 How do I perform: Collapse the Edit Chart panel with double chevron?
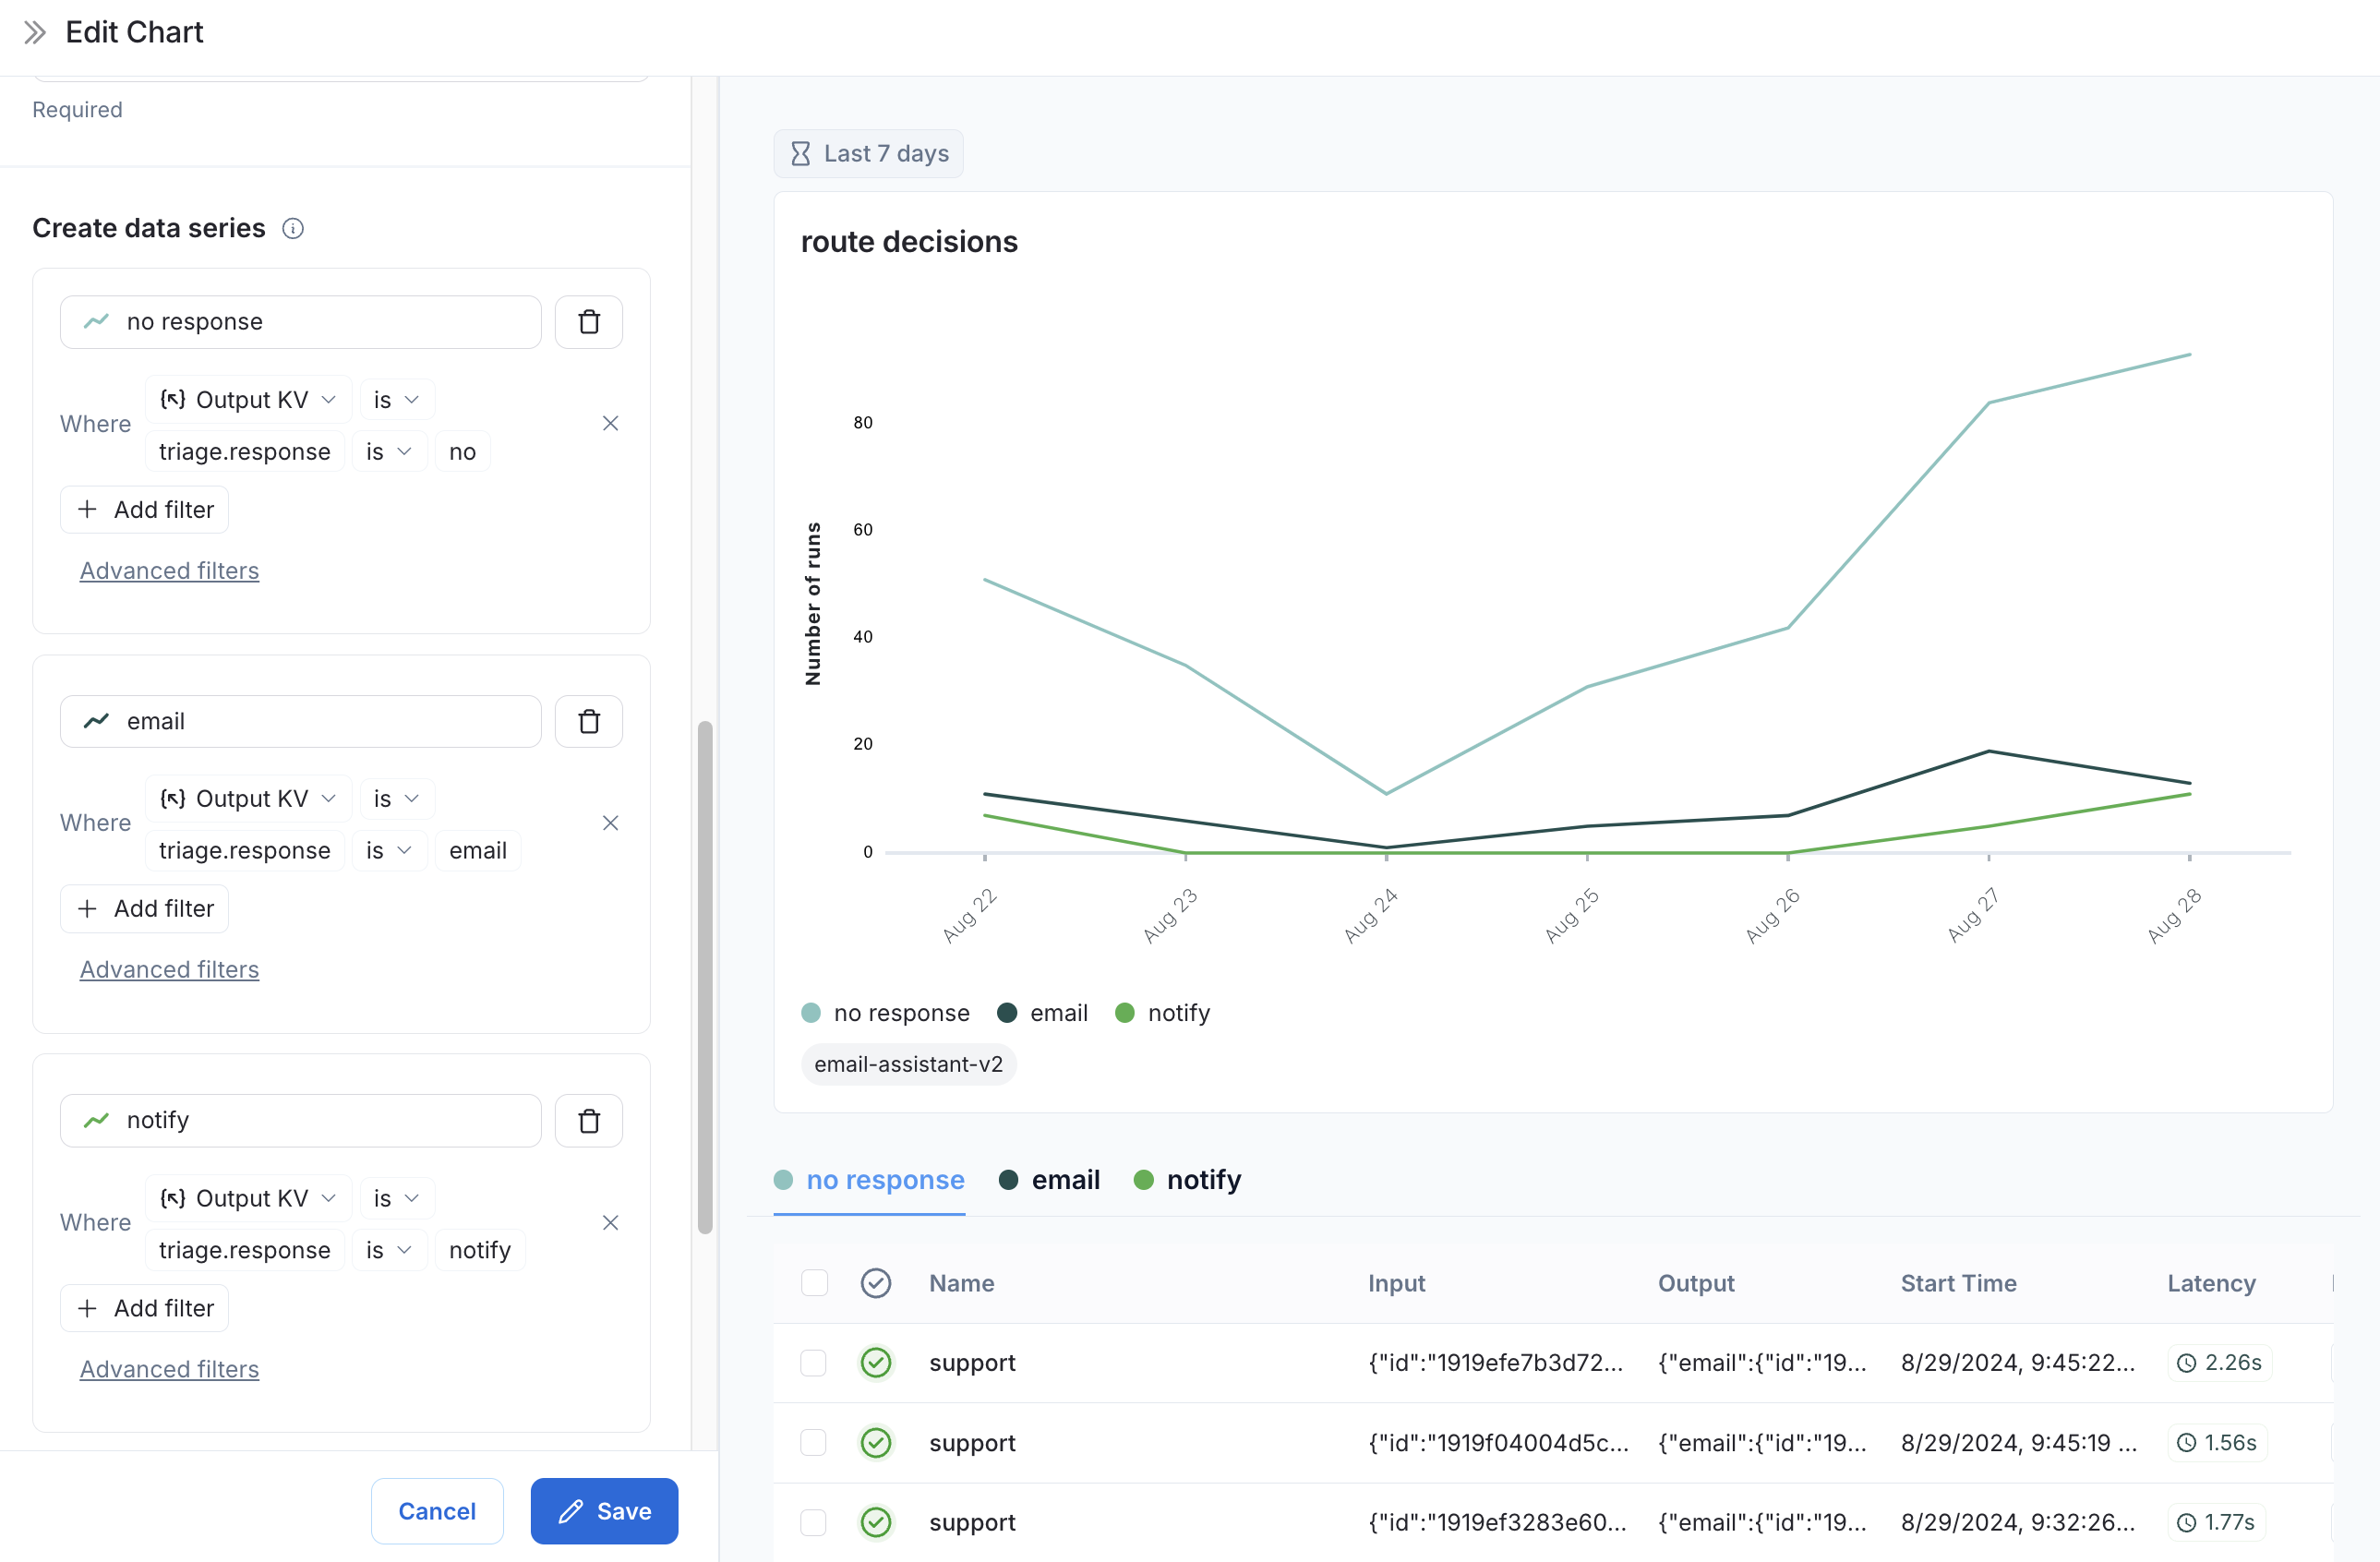35,33
